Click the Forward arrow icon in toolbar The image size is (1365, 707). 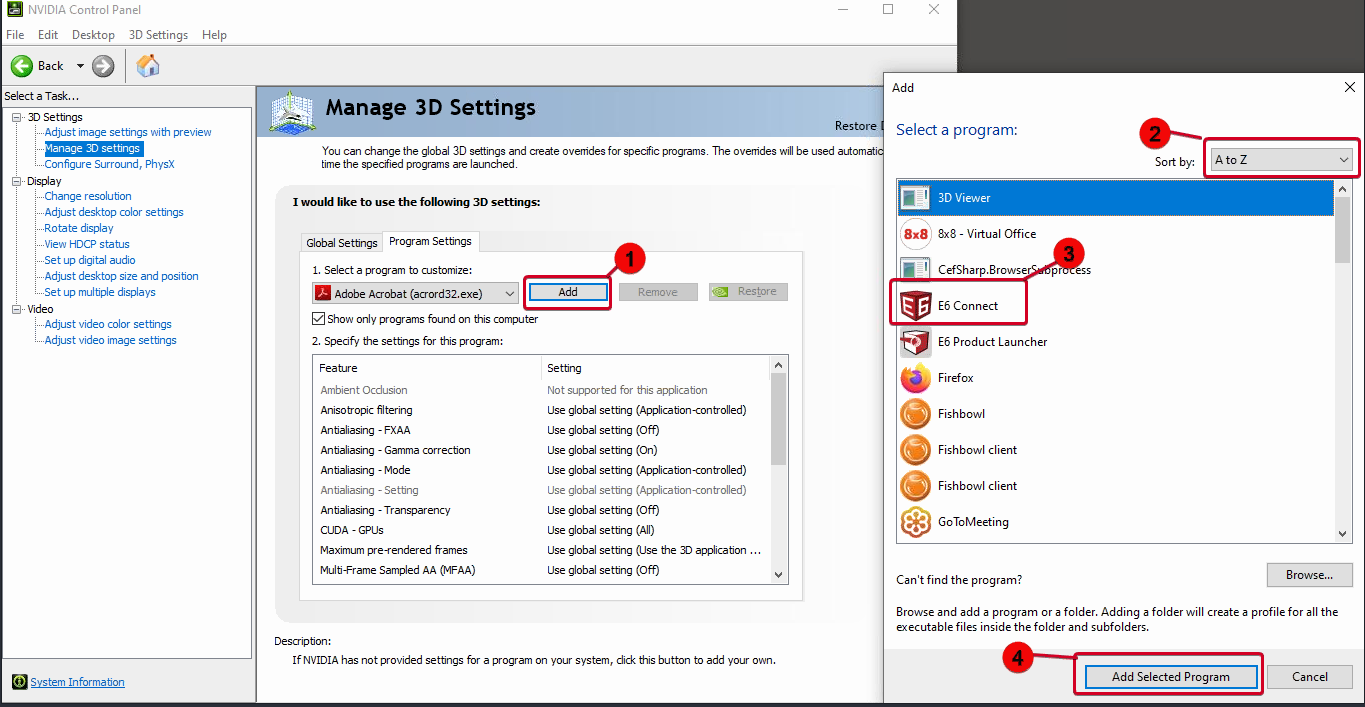click(x=103, y=66)
